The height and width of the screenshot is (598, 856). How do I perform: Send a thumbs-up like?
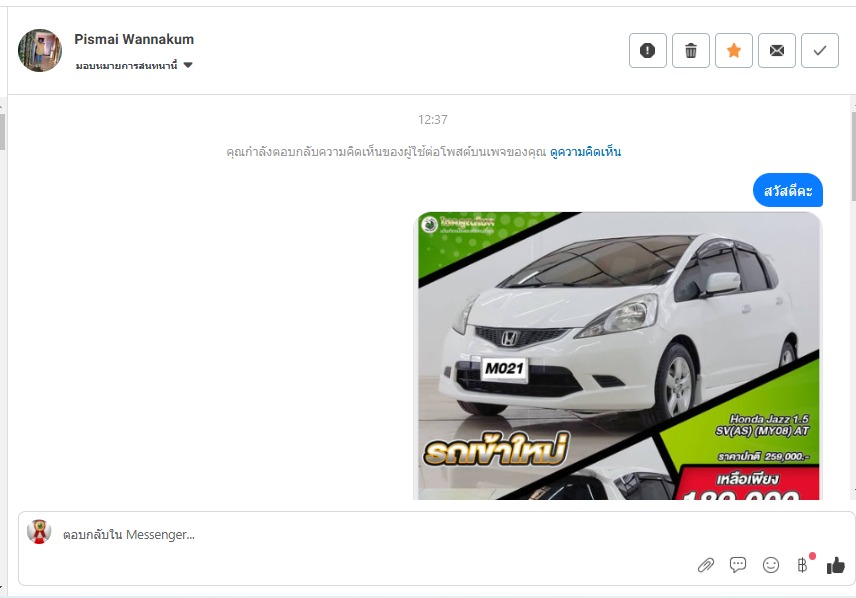[835, 565]
